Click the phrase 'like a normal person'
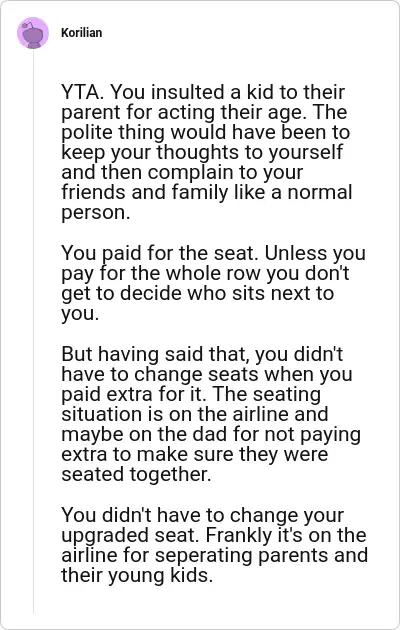Viewport: 400px width, 630px height. tap(207, 202)
